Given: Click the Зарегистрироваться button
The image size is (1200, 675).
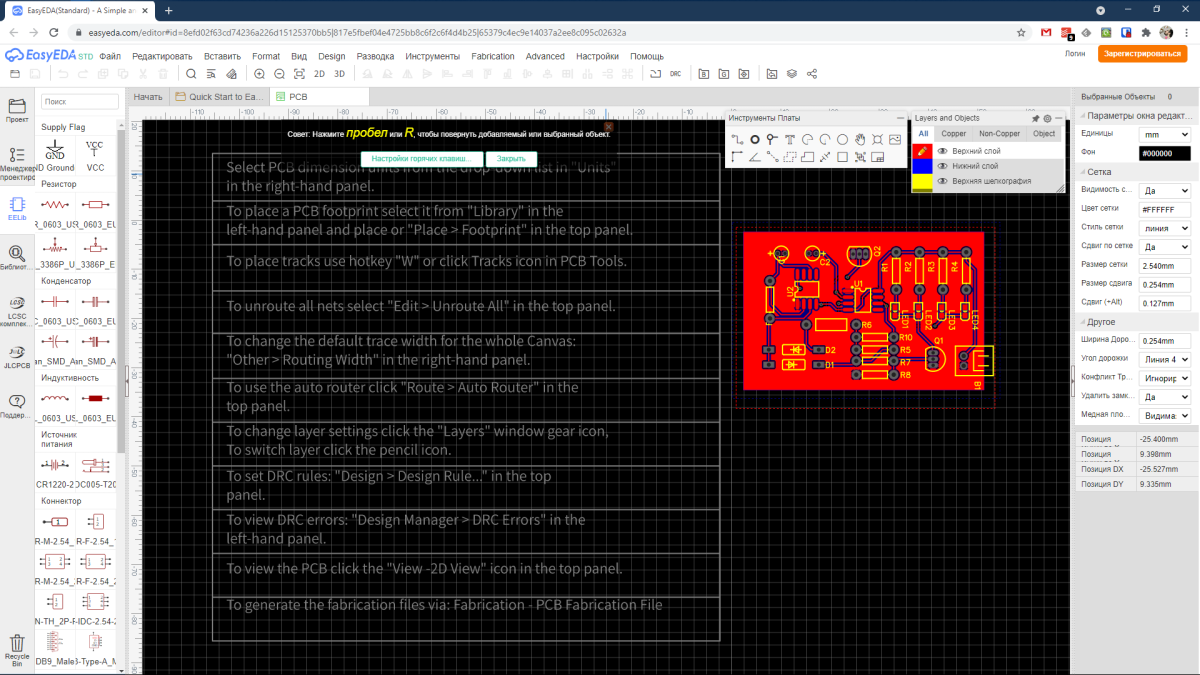Looking at the screenshot, I should (1142, 54).
